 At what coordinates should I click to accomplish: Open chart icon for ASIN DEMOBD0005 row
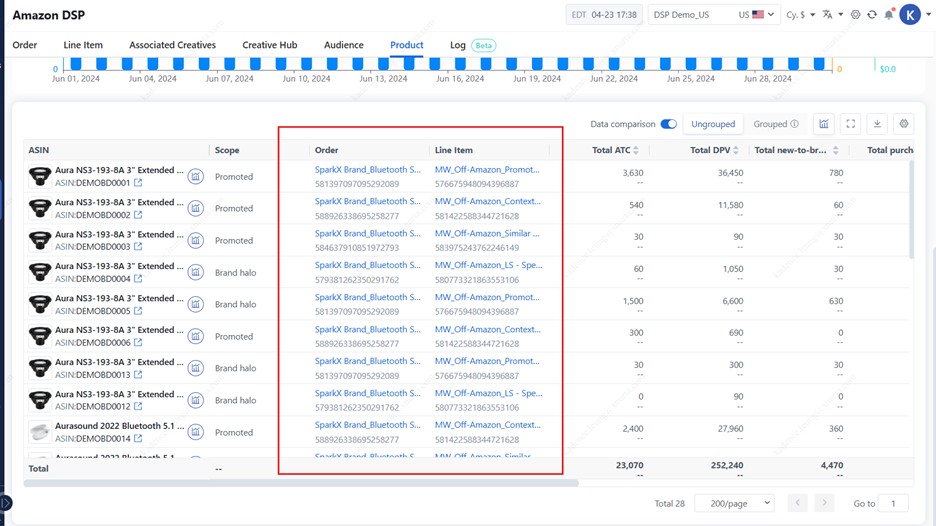coord(196,304)
